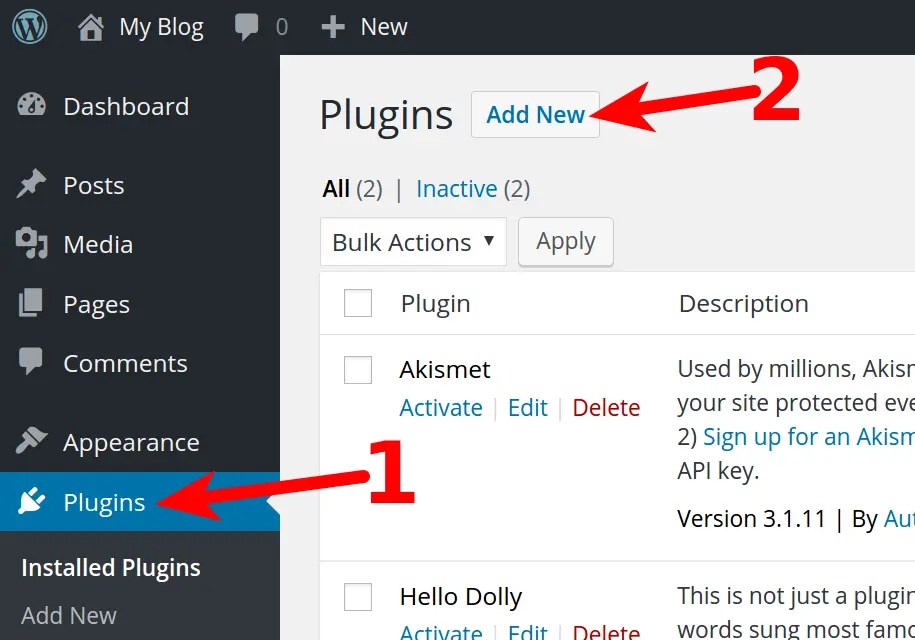Open the Bulk Actions dropdown

tap(412, 242)
